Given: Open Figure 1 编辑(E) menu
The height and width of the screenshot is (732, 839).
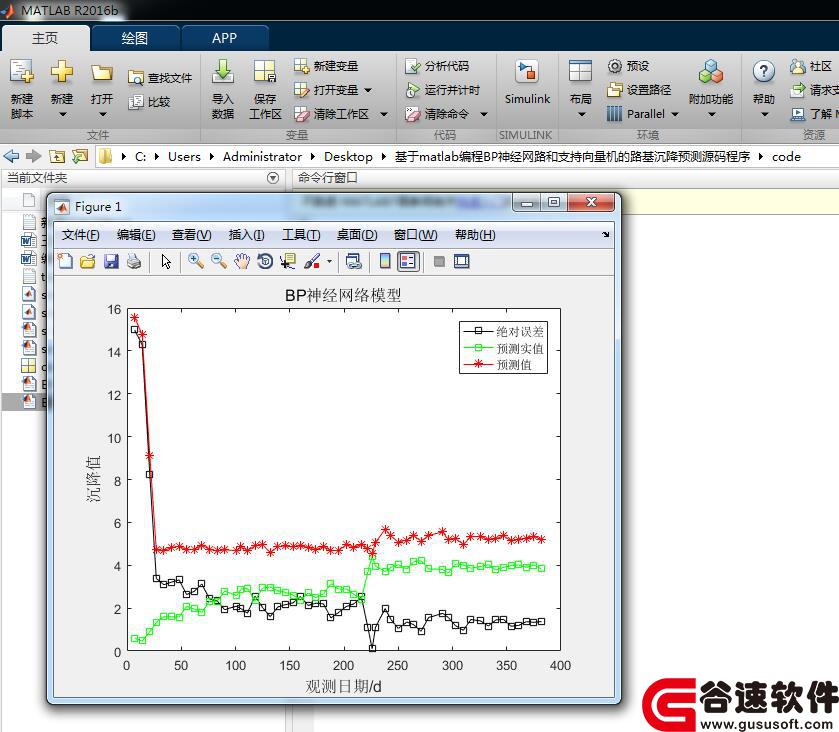Looking at the screenshot, I should pyautogui.click(x=136, y=235).
